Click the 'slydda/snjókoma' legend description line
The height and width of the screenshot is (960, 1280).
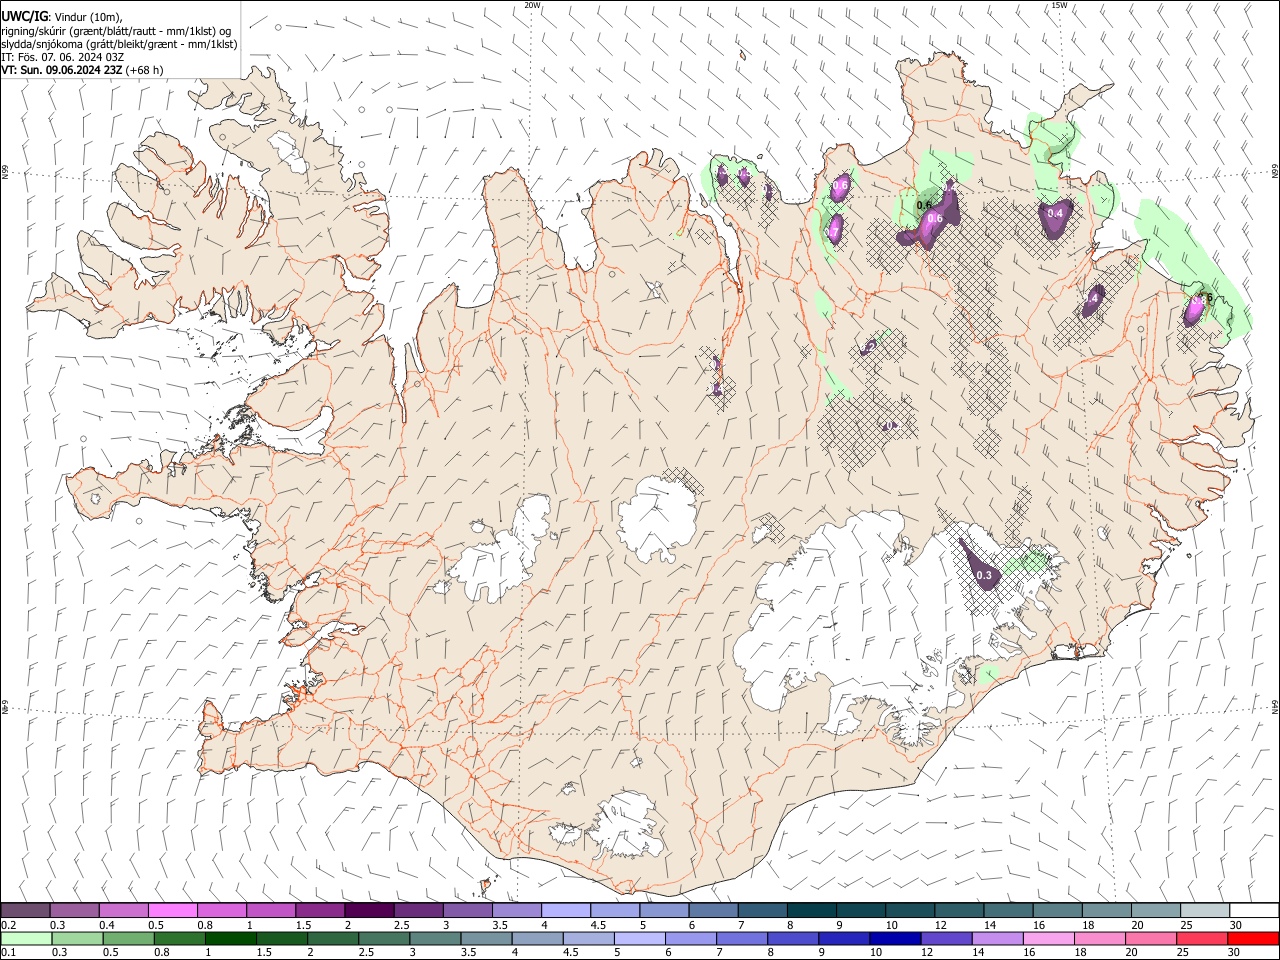point(119,44)
